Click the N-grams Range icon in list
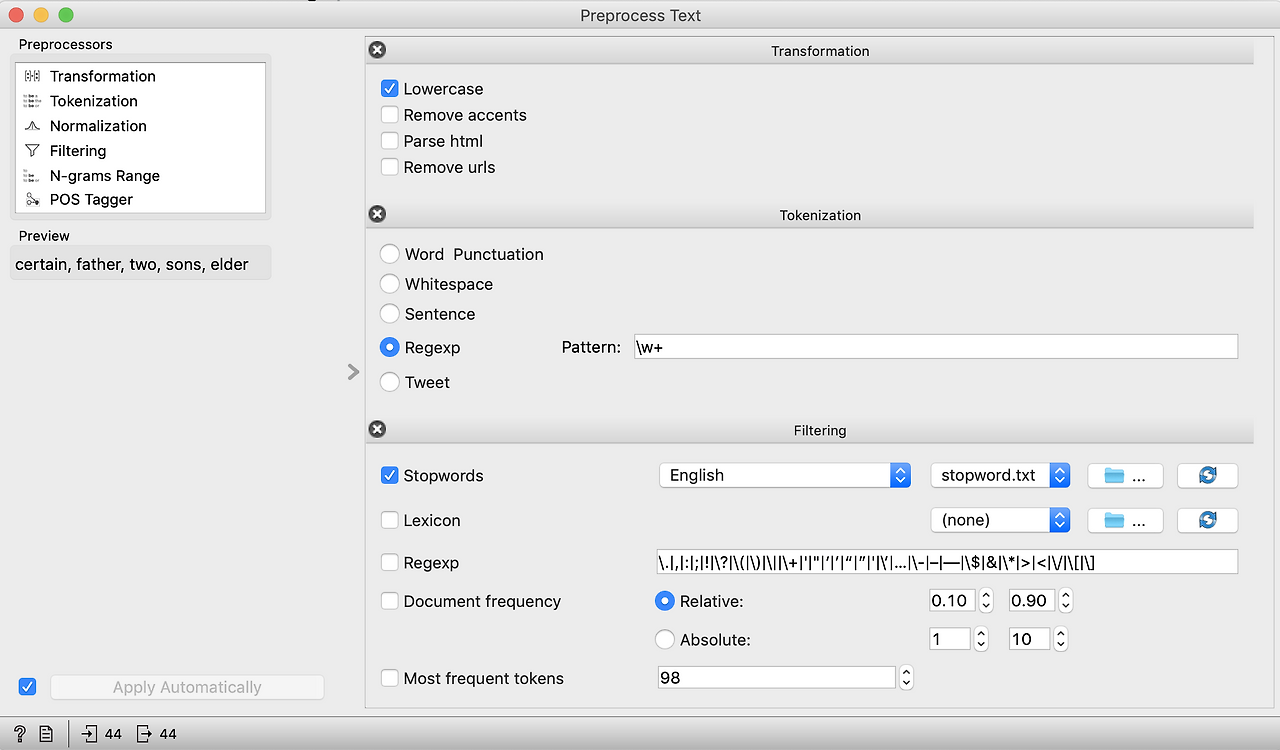 click(x=32, y=175)
